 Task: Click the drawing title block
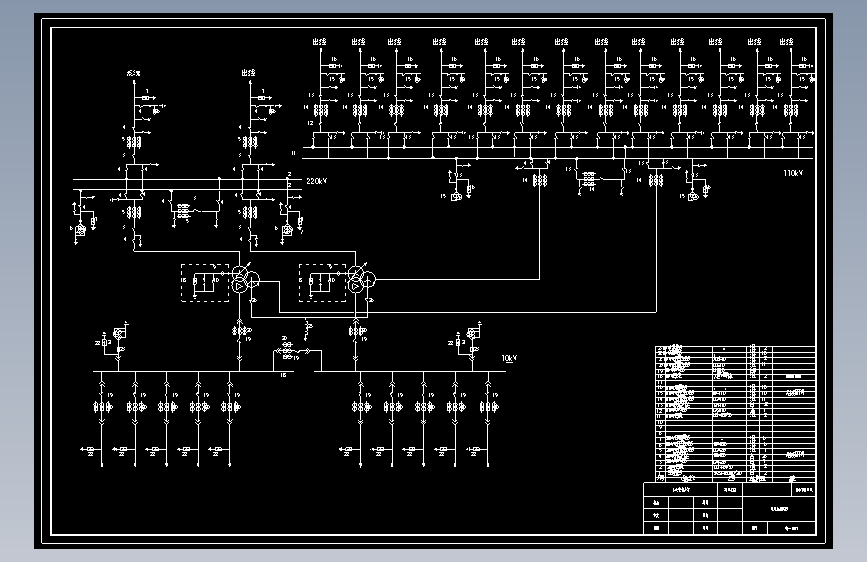coord(729,508)
